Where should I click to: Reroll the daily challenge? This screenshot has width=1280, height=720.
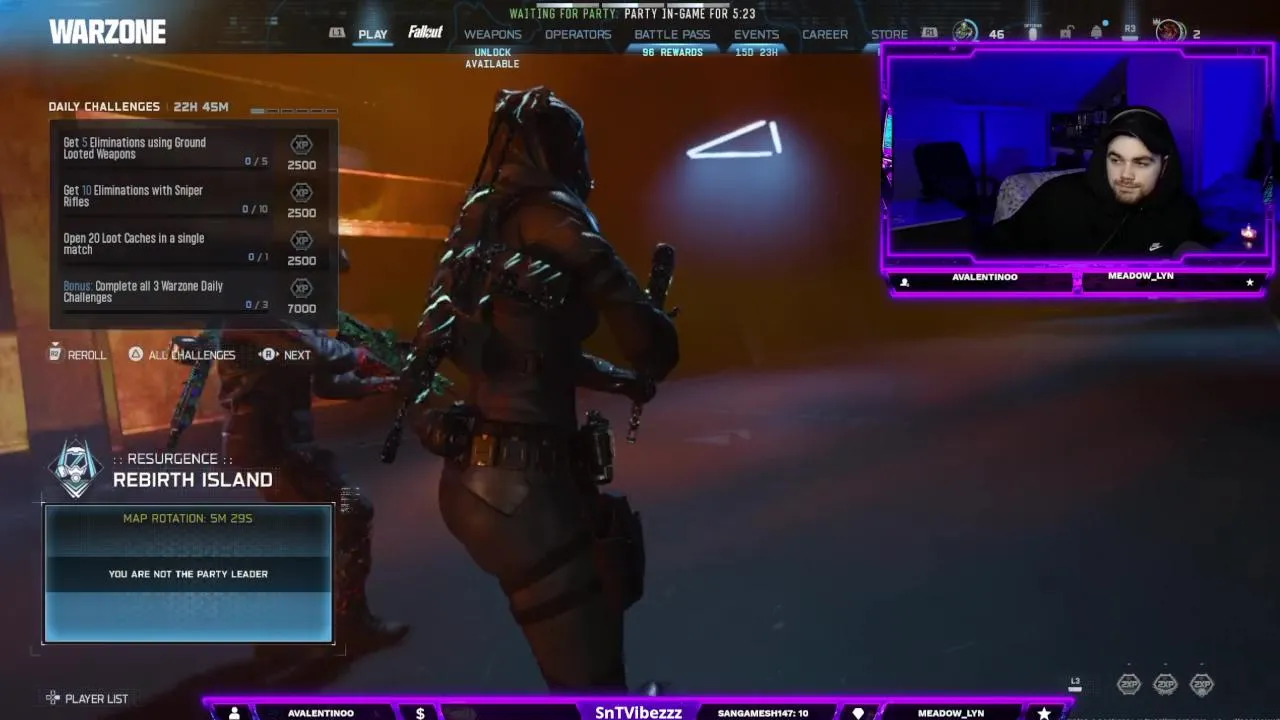[77, 354]
